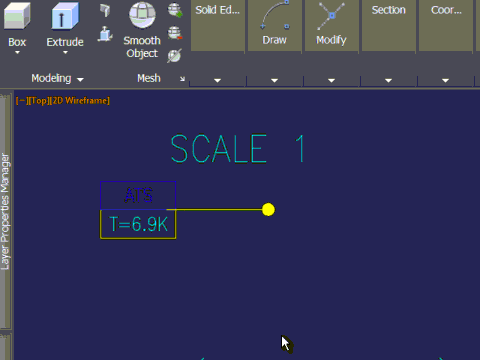Click the Top view control label
This screenshot has height=360, width=480.
point(39,100)
